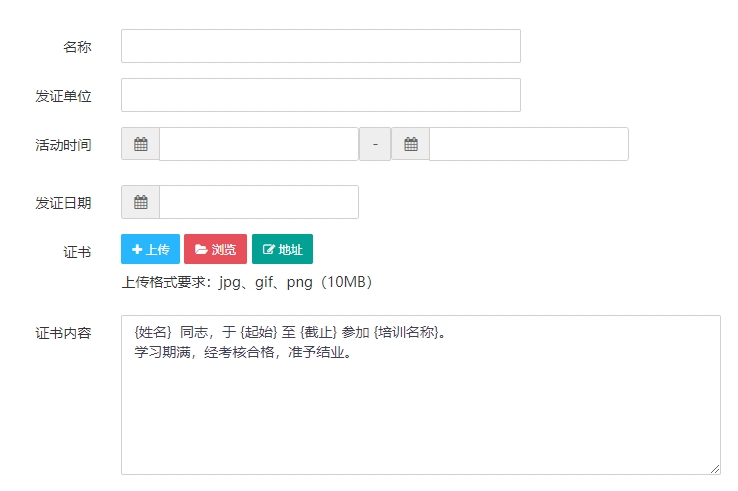Click the calendar icon for activity end time
The image size is (738, 491).
tap(410, 144)
